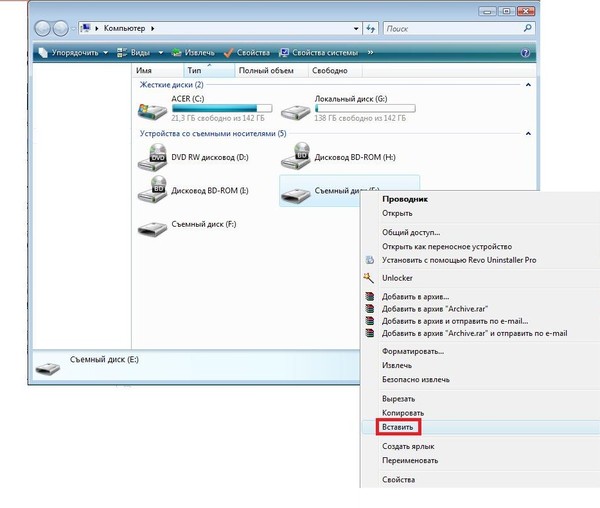Select the highlighted Съемный диск (E:) icon
This screenshot has width=600, height=508.
point(295,195)
